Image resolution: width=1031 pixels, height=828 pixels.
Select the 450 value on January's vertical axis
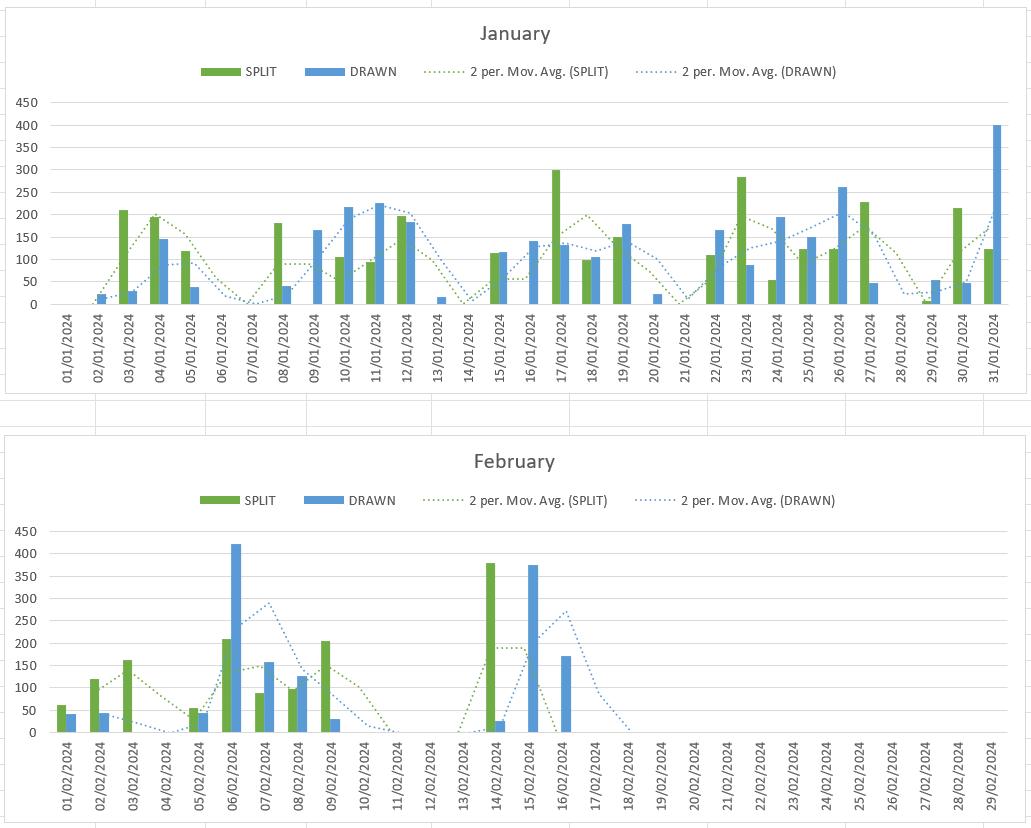tap(27, 103)
